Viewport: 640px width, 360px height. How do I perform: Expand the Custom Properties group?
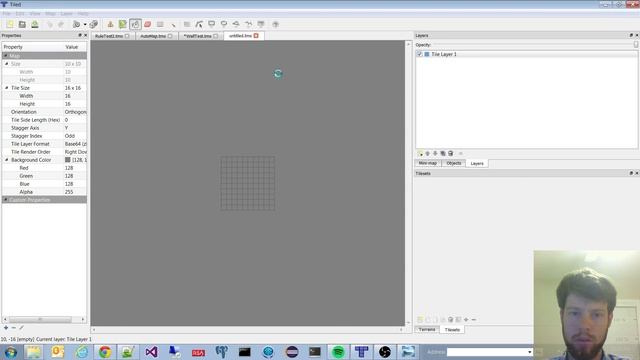point(6,200)
